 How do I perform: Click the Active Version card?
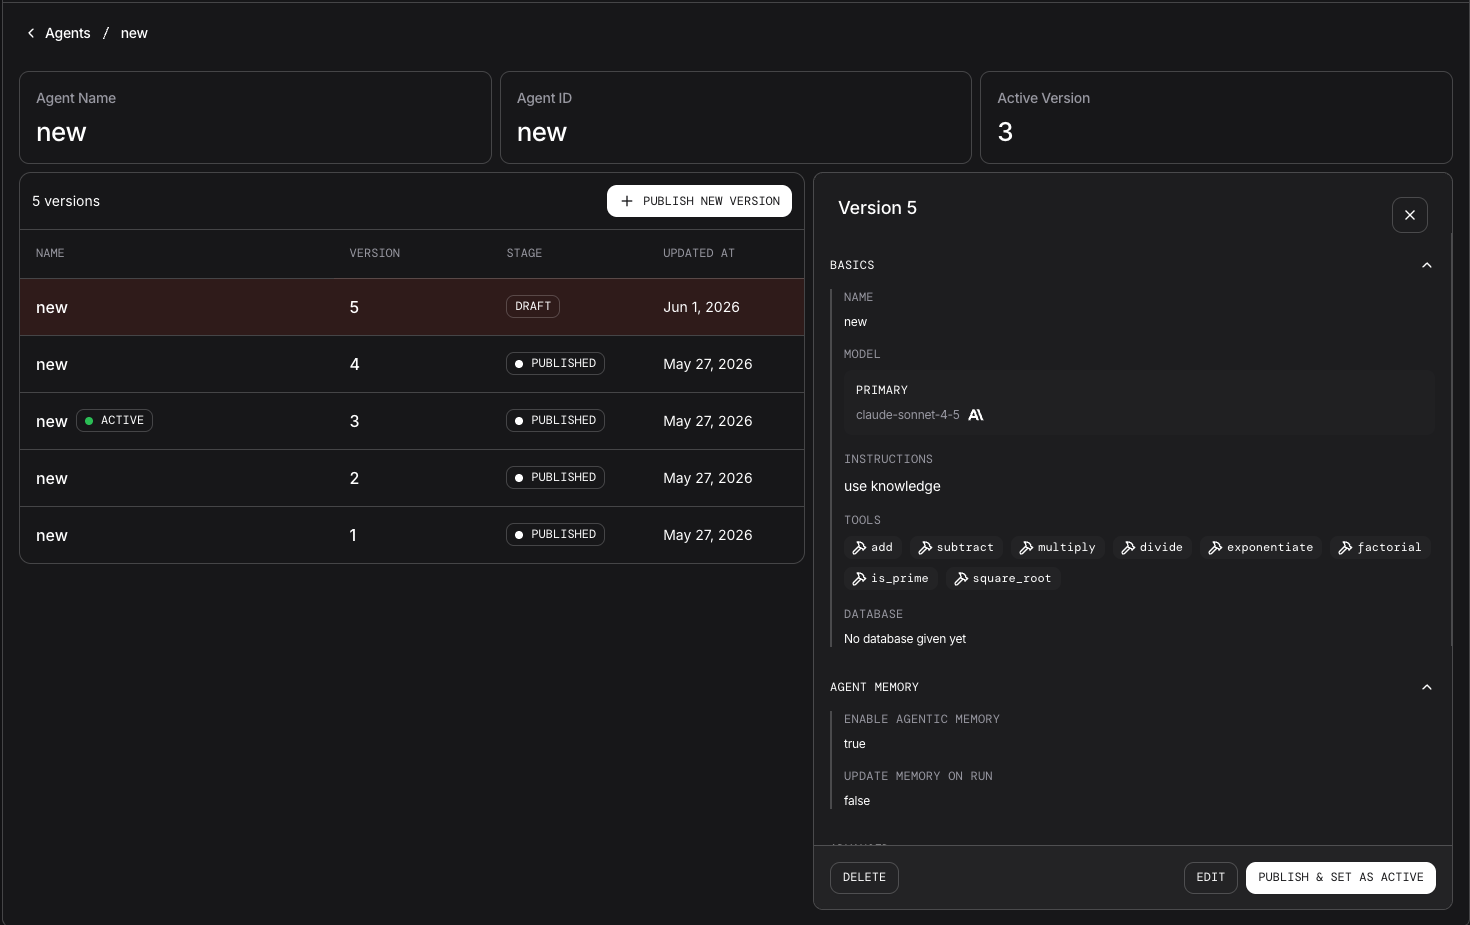click(1216, 117)
